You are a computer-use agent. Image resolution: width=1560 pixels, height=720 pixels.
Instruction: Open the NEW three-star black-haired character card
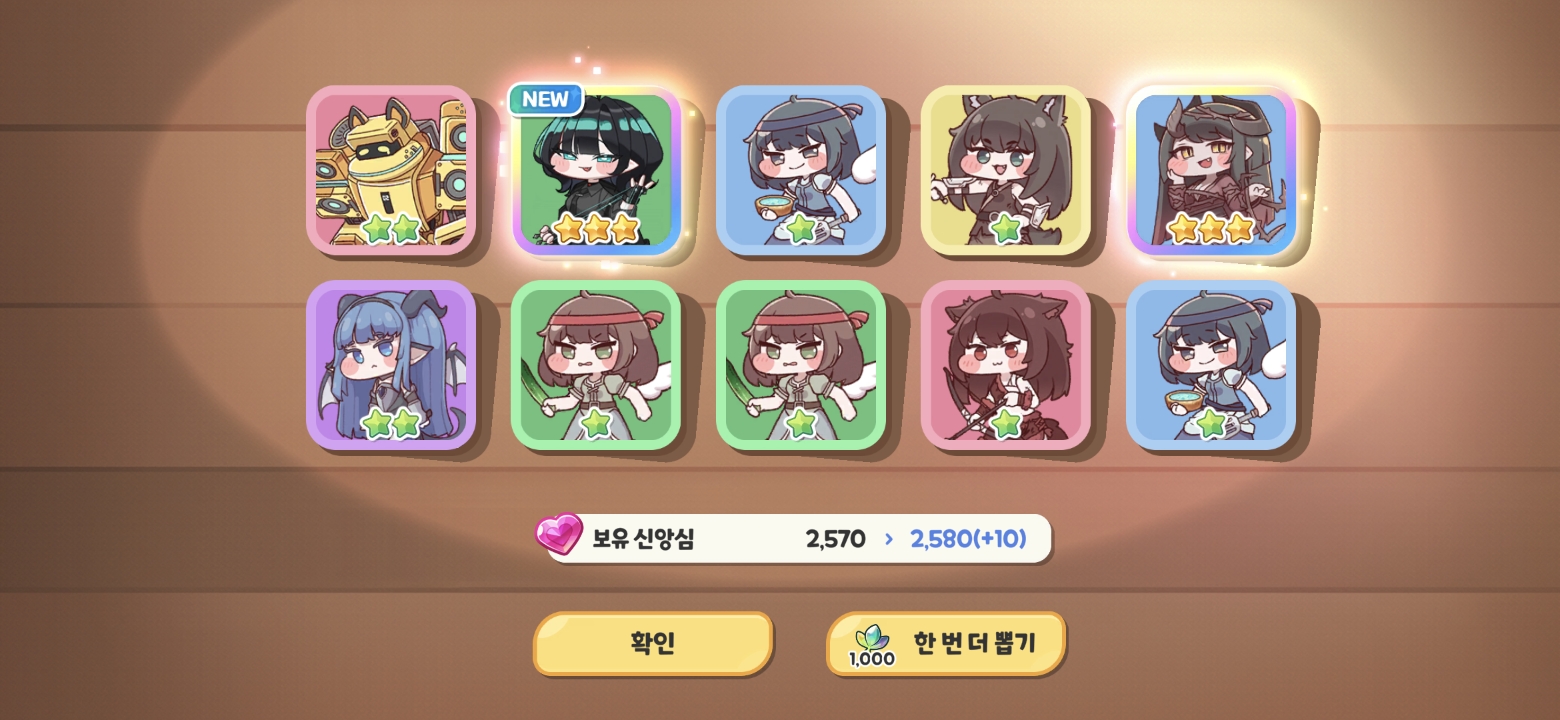597,170
